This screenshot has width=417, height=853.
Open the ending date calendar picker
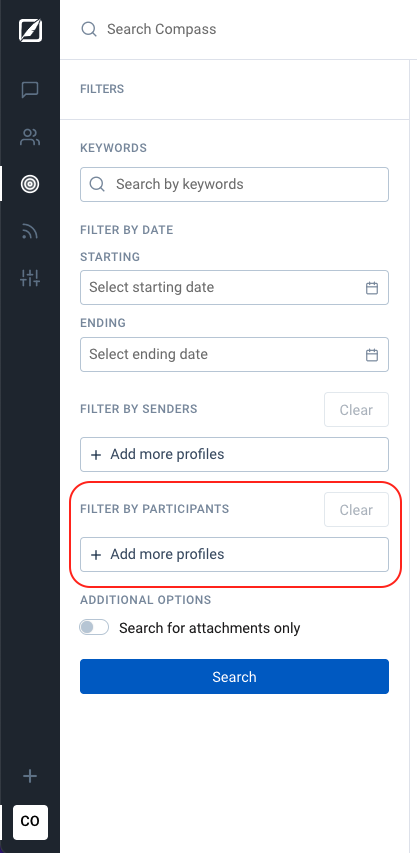pos(372,355)
